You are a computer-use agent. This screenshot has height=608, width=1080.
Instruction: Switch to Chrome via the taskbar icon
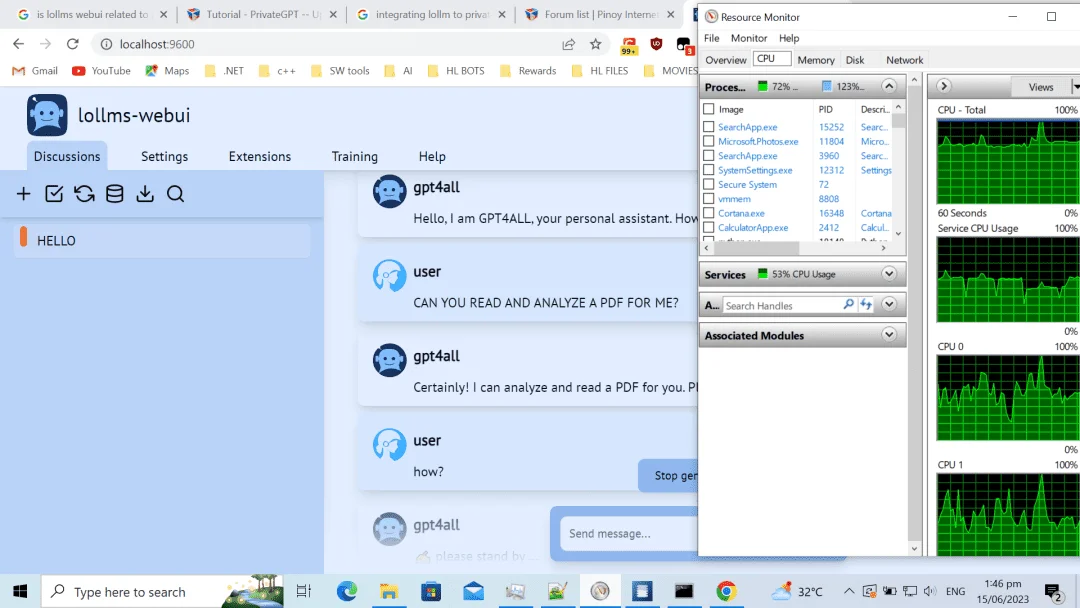click(726, 591)
